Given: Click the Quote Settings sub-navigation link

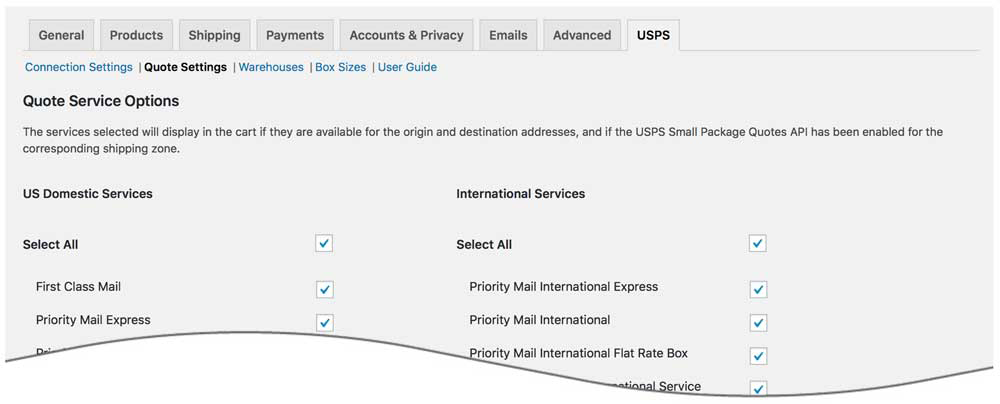Looking at the screenshot, I should [186, 67].
